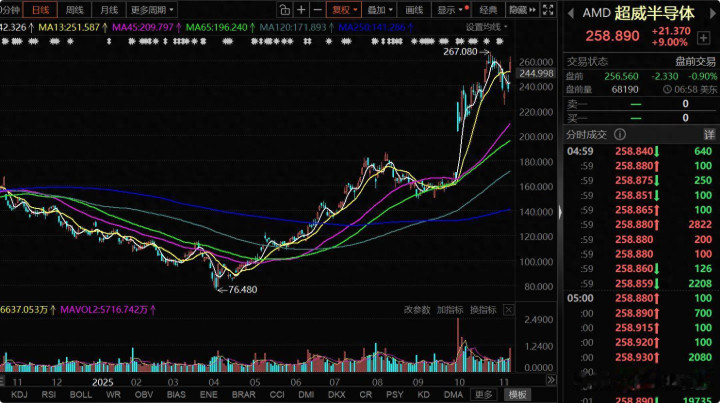720x403 pixels.
Task: Click 加指标 to add indicator
Action: [450, 310]
